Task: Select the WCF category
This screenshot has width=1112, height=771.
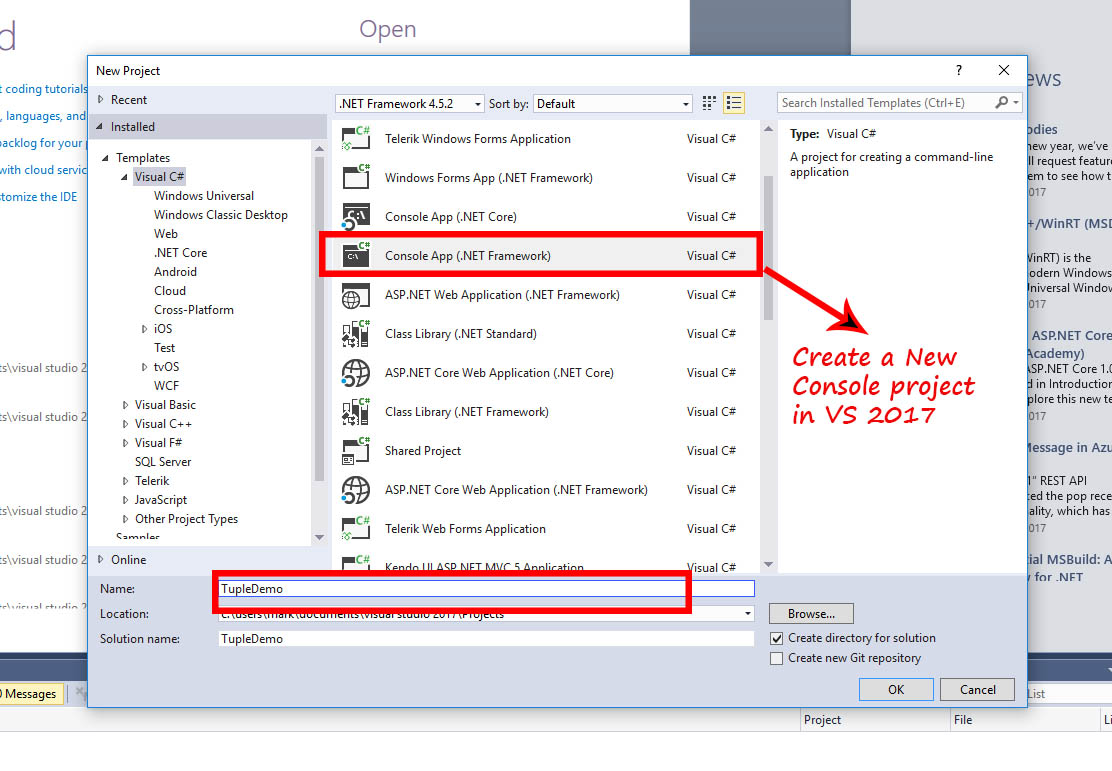Action: click(166, 386)
